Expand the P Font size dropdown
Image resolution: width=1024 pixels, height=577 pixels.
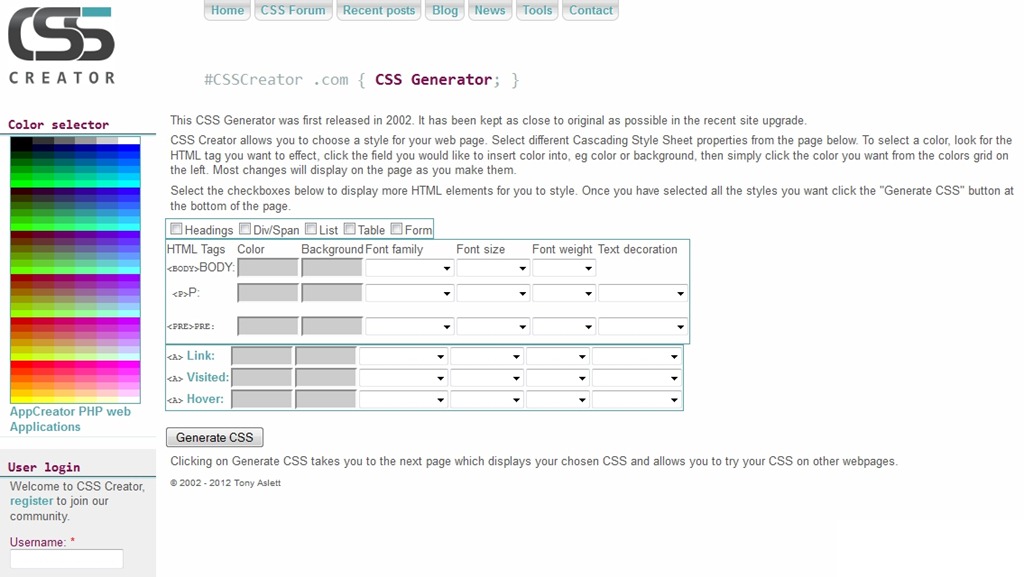(x=492, y=294)
